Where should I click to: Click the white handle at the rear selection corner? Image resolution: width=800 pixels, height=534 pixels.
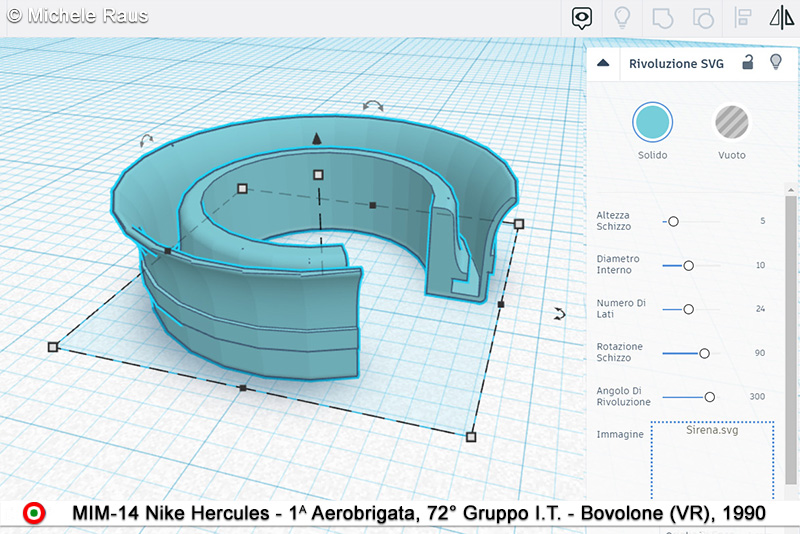[x=242, y=189]
